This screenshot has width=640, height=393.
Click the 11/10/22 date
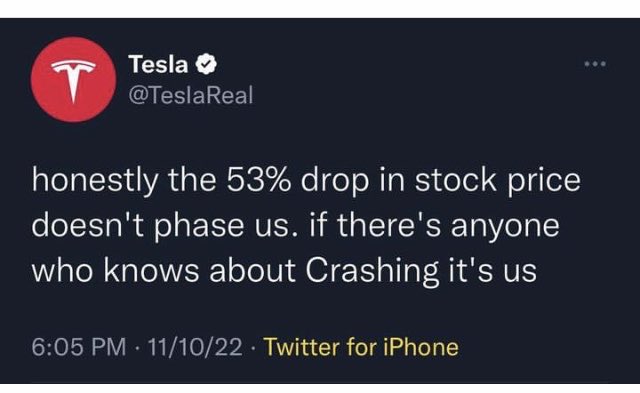195,347
